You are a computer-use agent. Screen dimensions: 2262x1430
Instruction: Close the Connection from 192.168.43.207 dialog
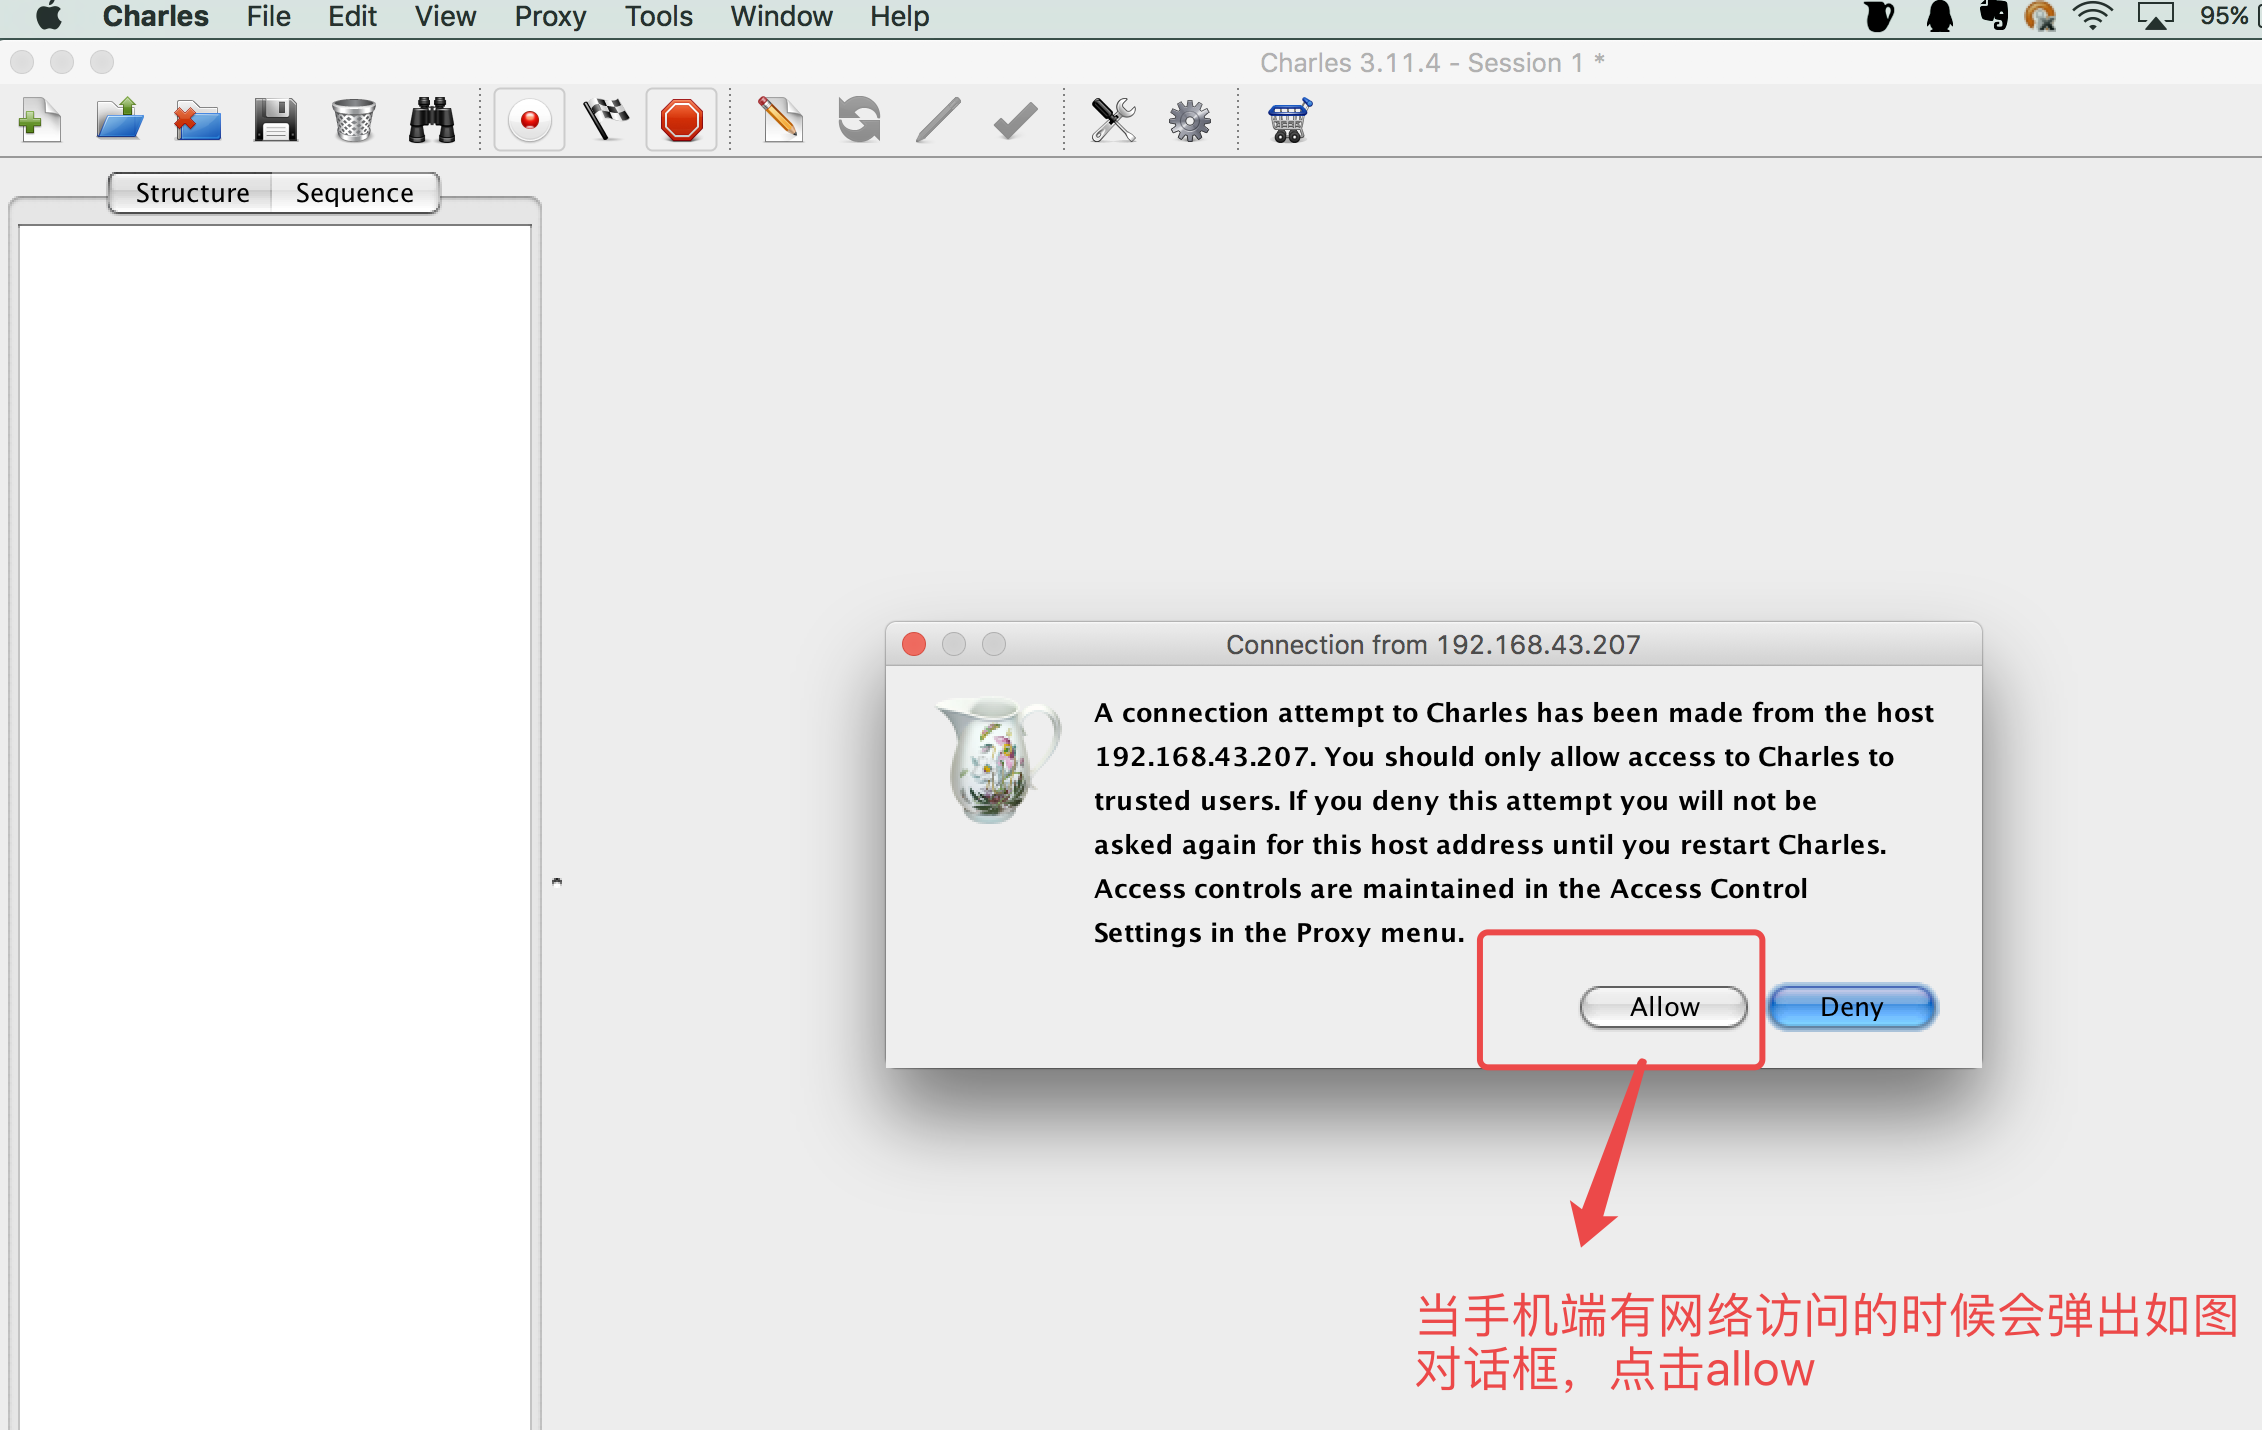click(x=914, y=644)
